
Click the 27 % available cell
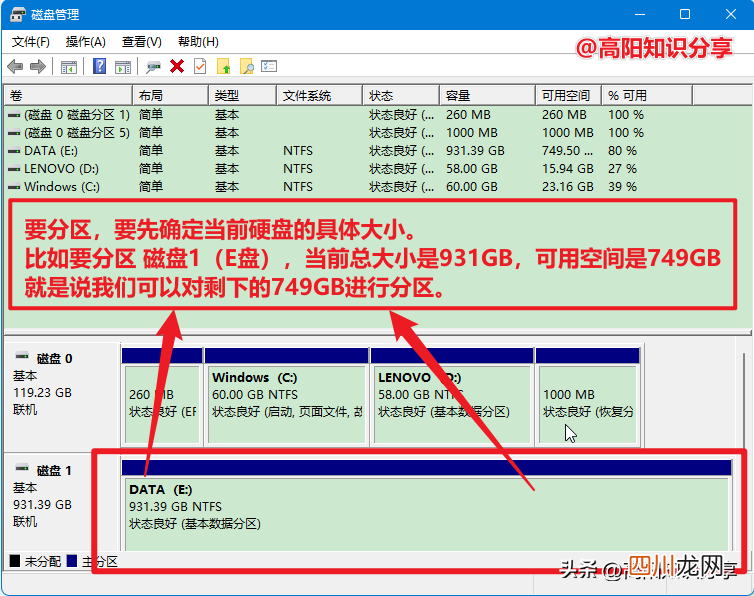click(x=622, y=169)
